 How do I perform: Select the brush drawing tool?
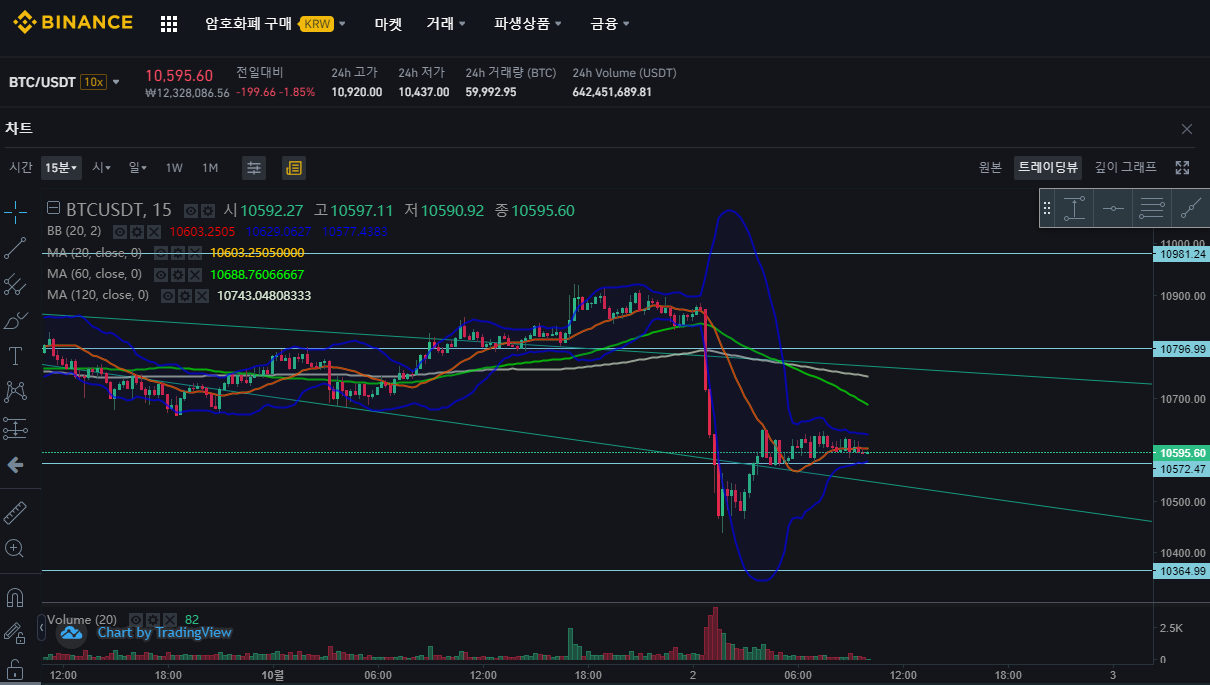(x=15, y=320)
